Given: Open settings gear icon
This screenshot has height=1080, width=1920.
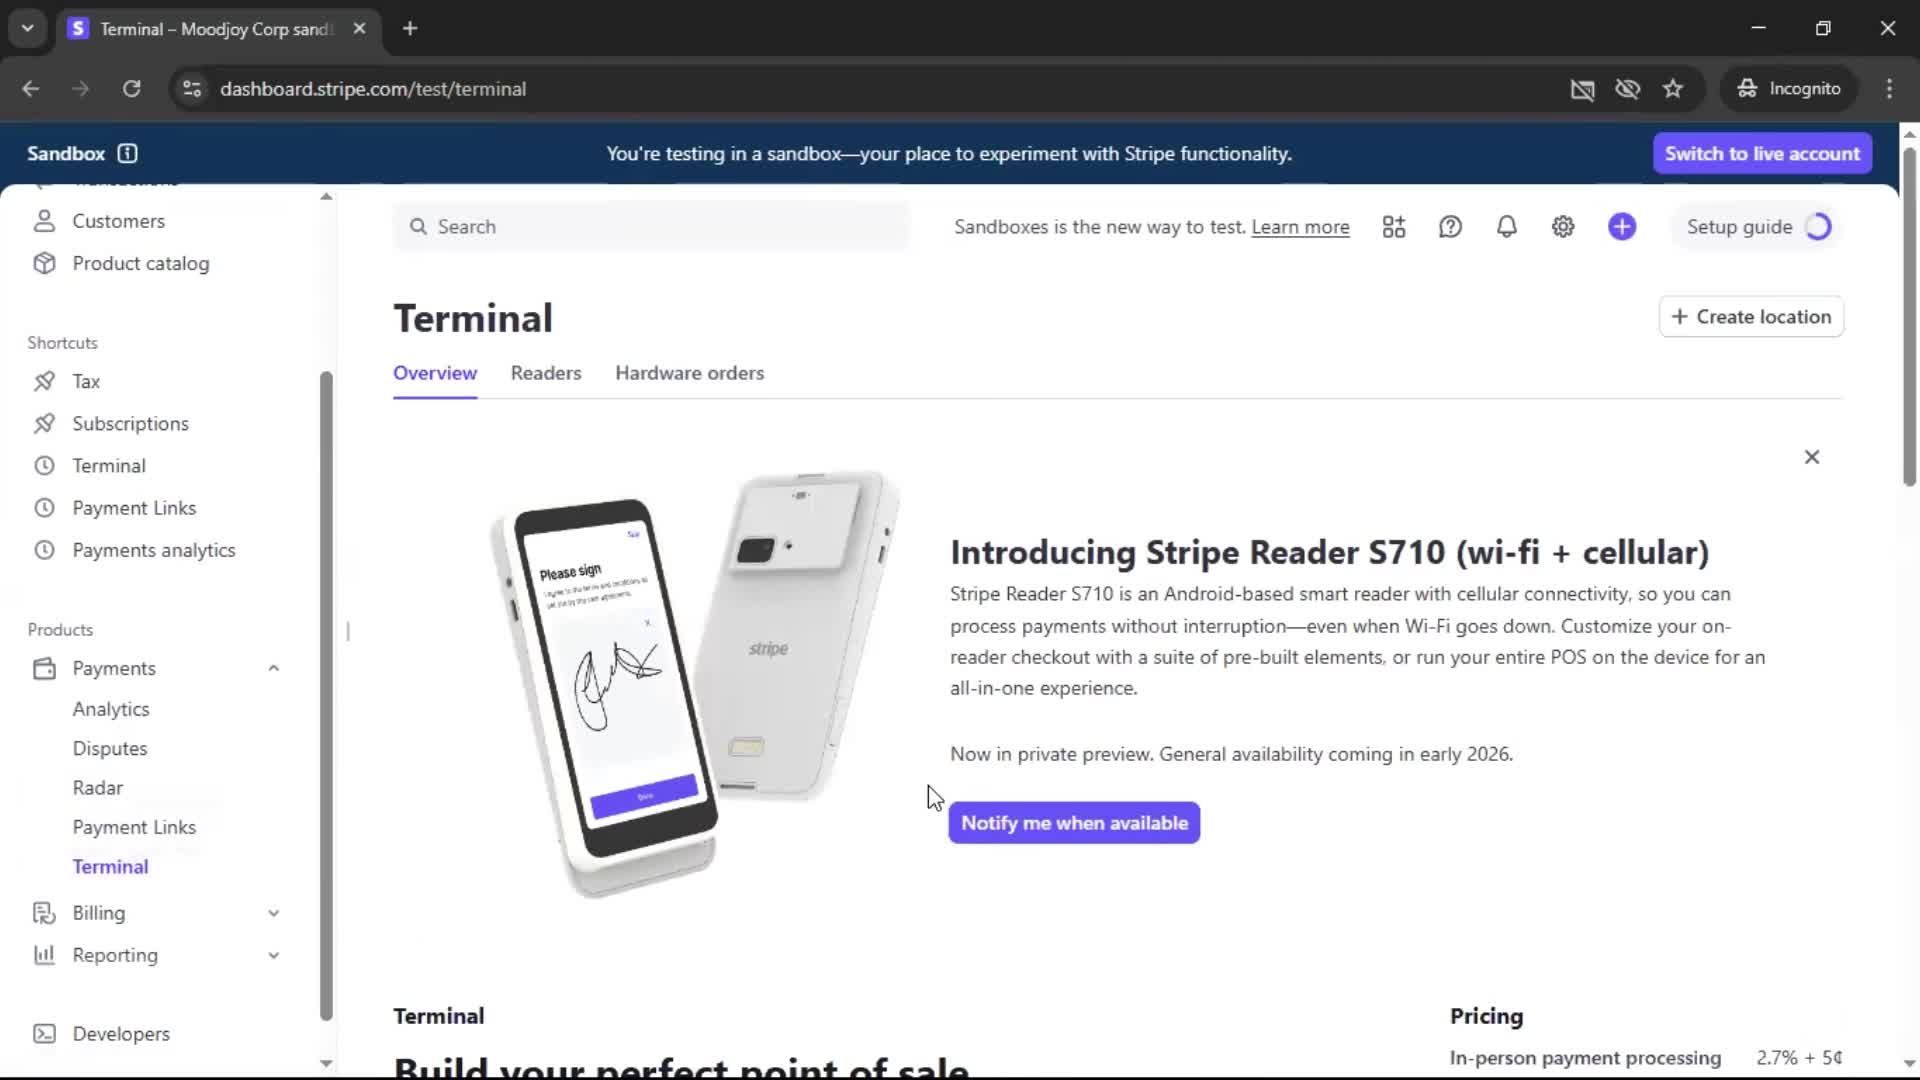Looking at the screenshot, I should (1563, 227).
